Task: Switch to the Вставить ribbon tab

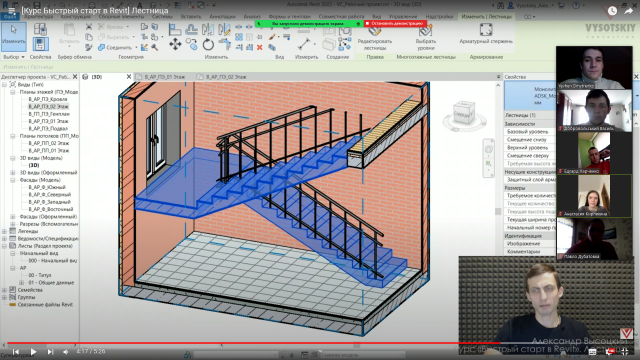Action: click(191, 17)
